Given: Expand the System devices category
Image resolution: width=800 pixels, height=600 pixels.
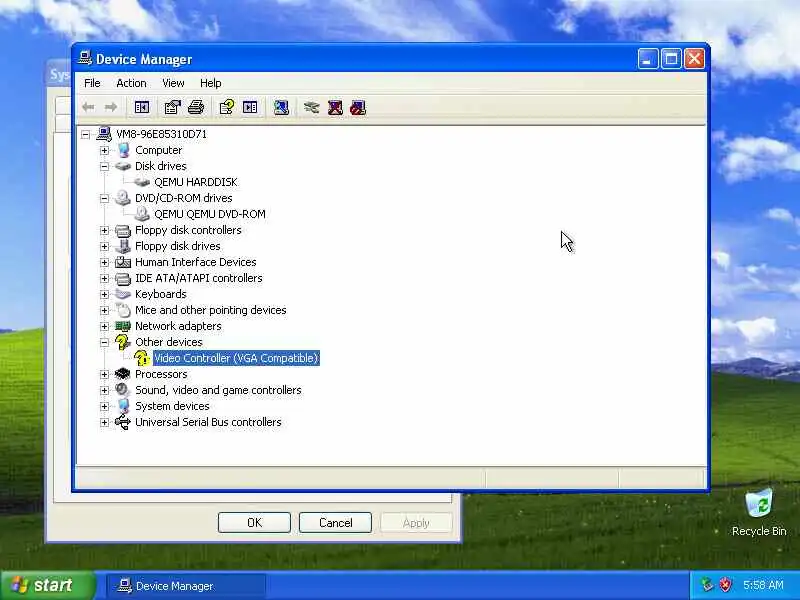Looking at the screenshot, I should click(x=105, y=407).
